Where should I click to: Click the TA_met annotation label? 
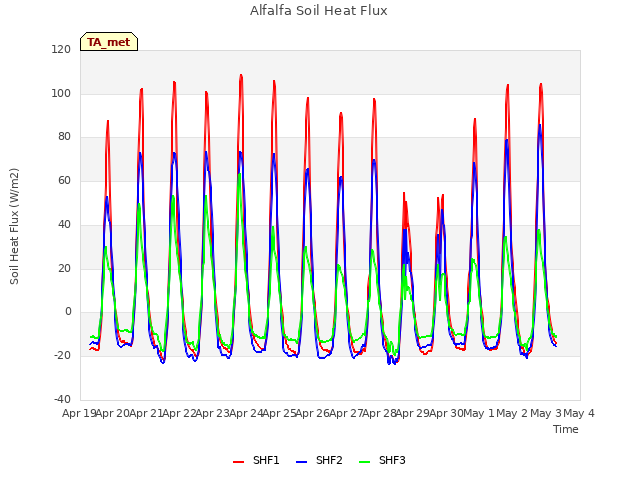pyautogui.click(x=109, y=42)
